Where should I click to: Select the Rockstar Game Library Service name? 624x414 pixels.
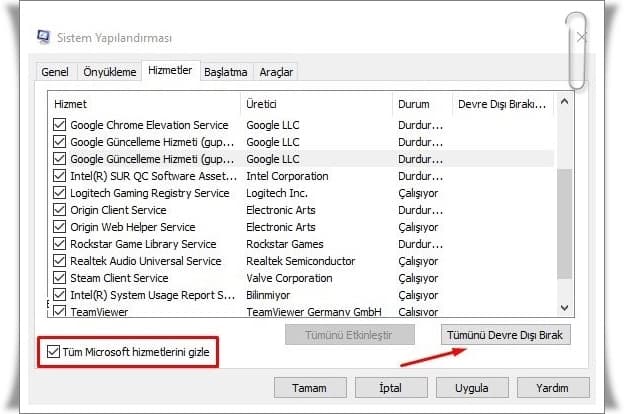click(143, 244)
